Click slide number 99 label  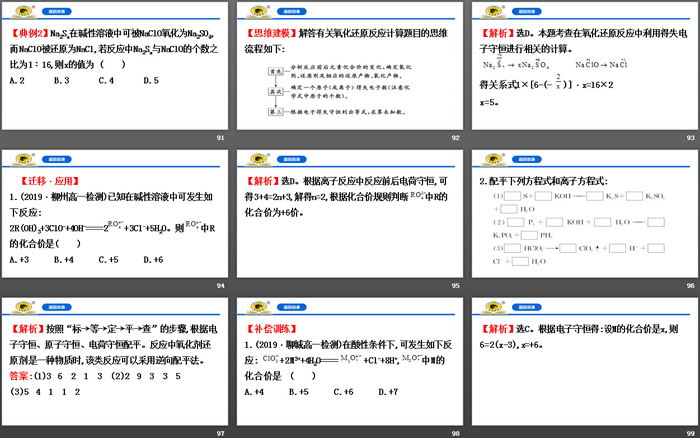[x=691, y=434]
